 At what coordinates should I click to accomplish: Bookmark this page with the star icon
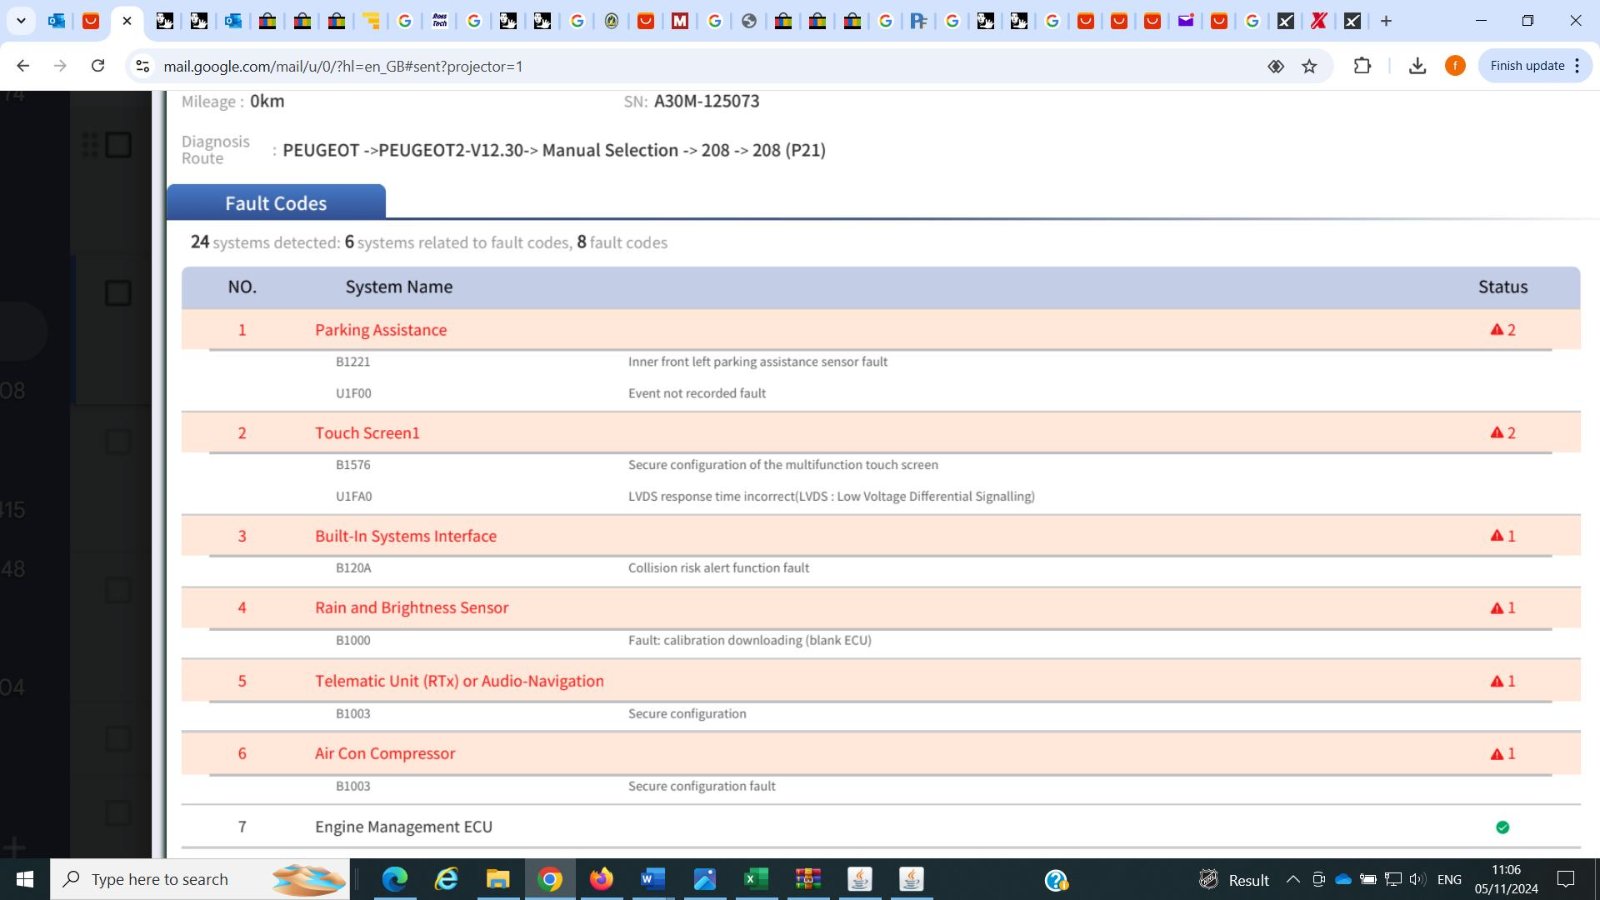click(1309, 66)
